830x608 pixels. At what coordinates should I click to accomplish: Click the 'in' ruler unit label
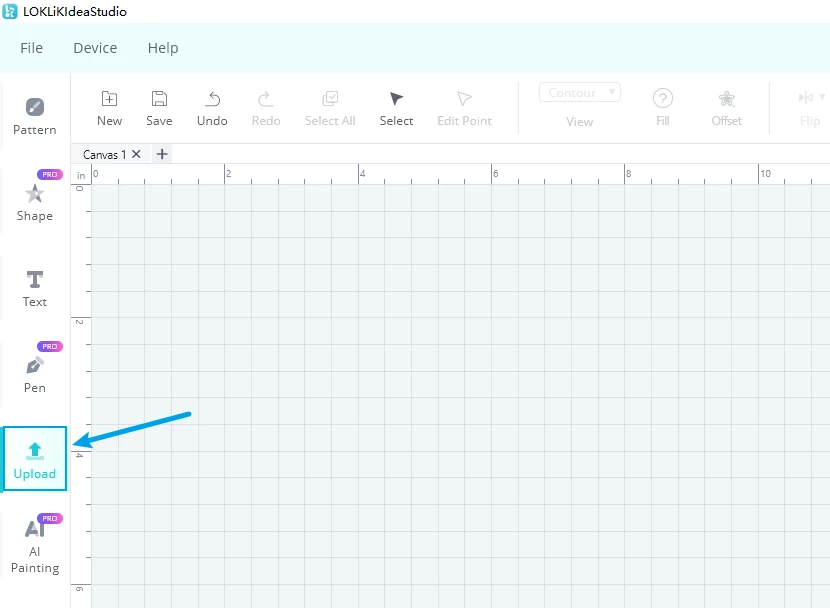pyautogui.click(x=80, y=175)
